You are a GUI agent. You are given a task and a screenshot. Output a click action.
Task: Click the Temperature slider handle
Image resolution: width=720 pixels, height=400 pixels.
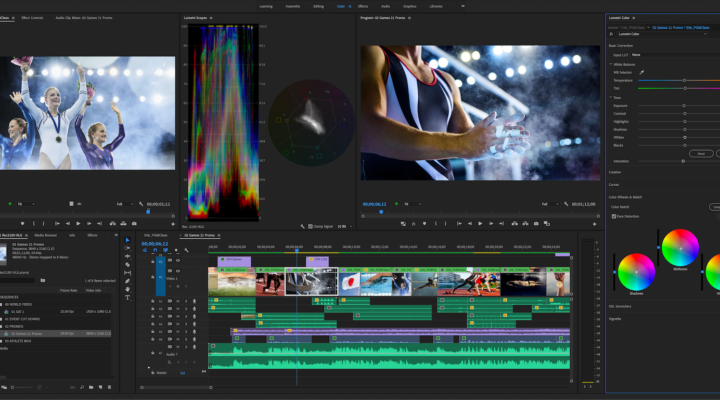(684, 80)
